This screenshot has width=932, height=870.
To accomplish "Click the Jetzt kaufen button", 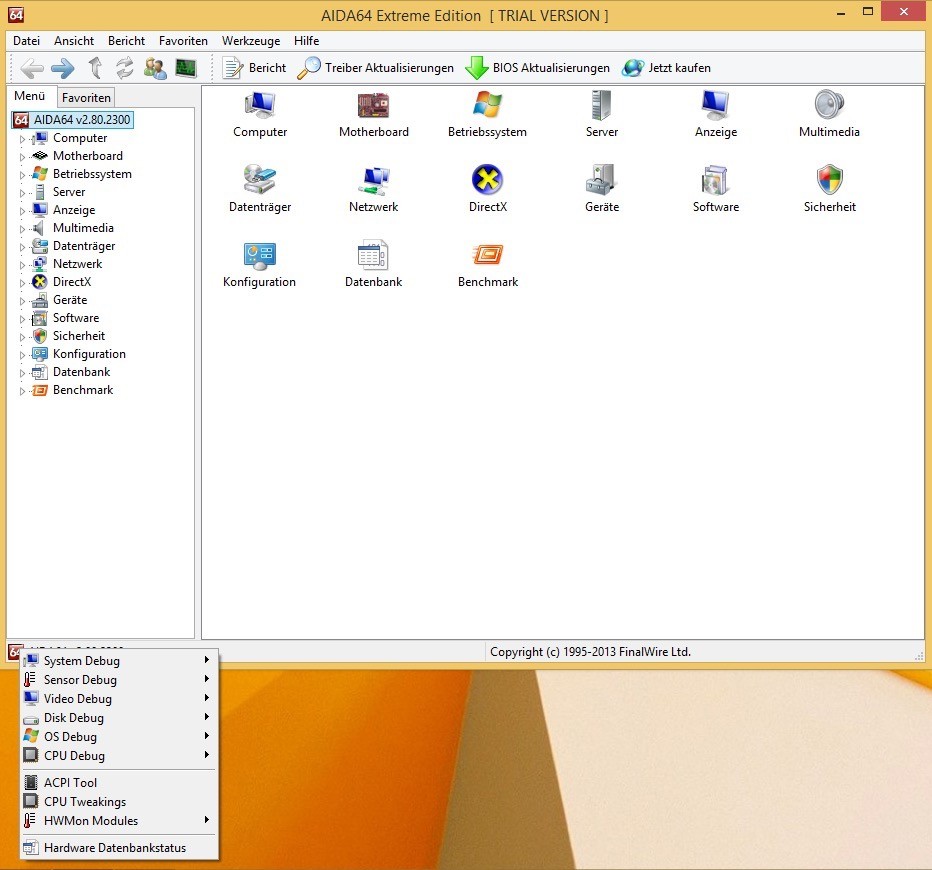I will click(x=667, y=68).
